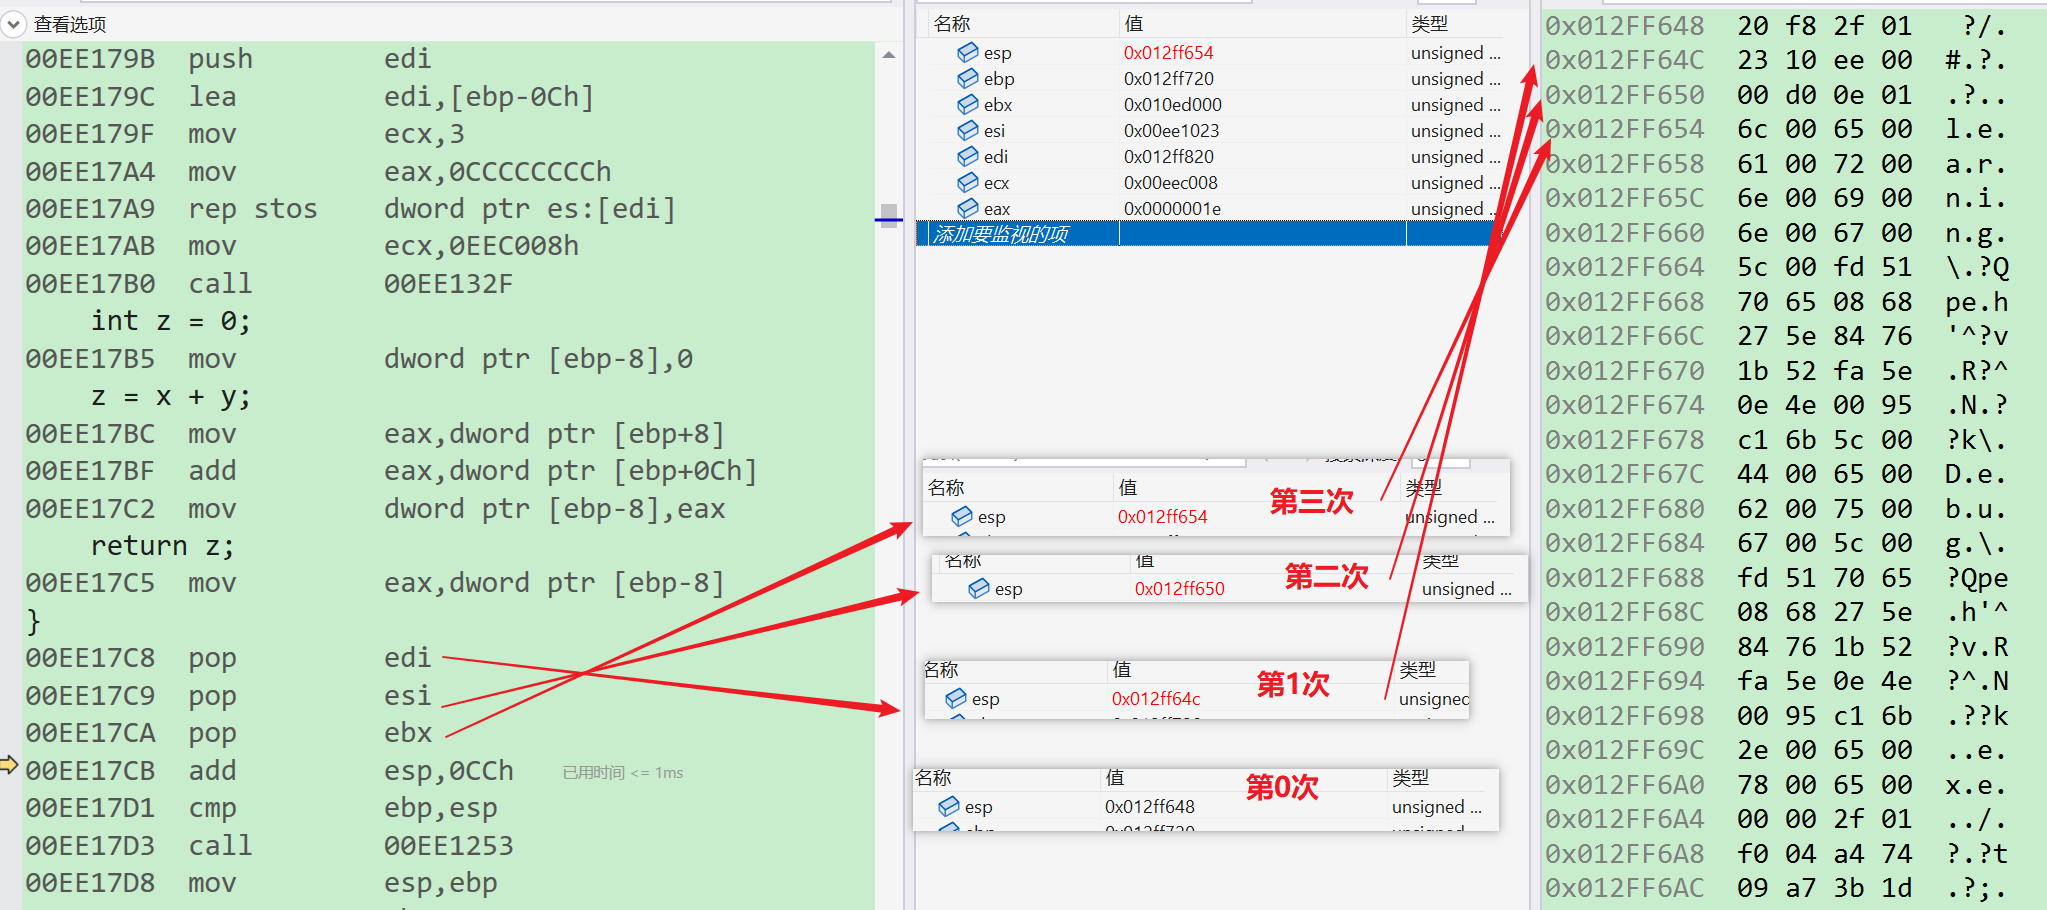Select esi value 0x00ee1023

(x=1171, y=130)
